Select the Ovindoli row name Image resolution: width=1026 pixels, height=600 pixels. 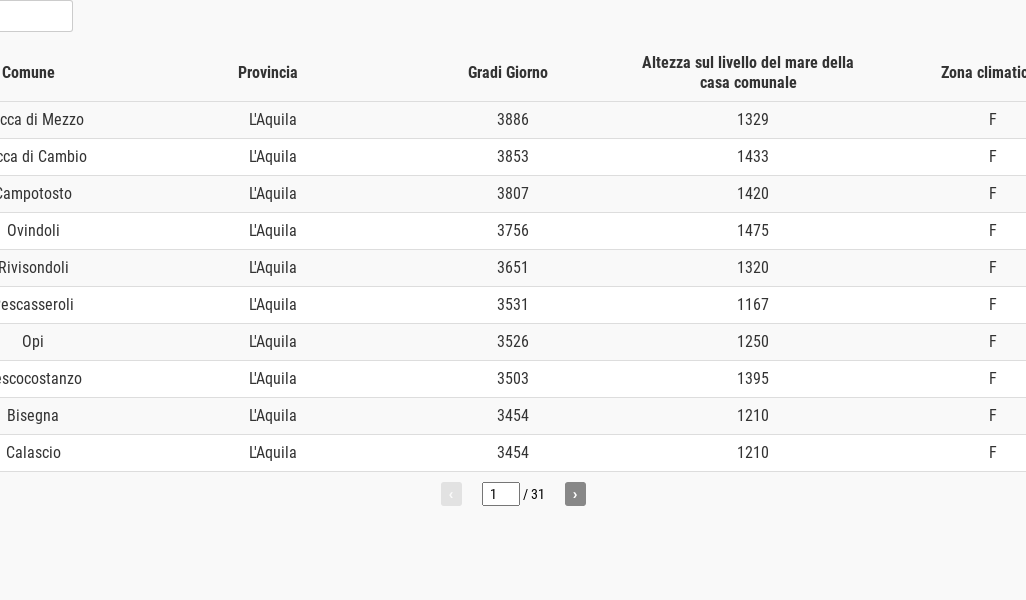pyautogui.click(x=33, y=231)
